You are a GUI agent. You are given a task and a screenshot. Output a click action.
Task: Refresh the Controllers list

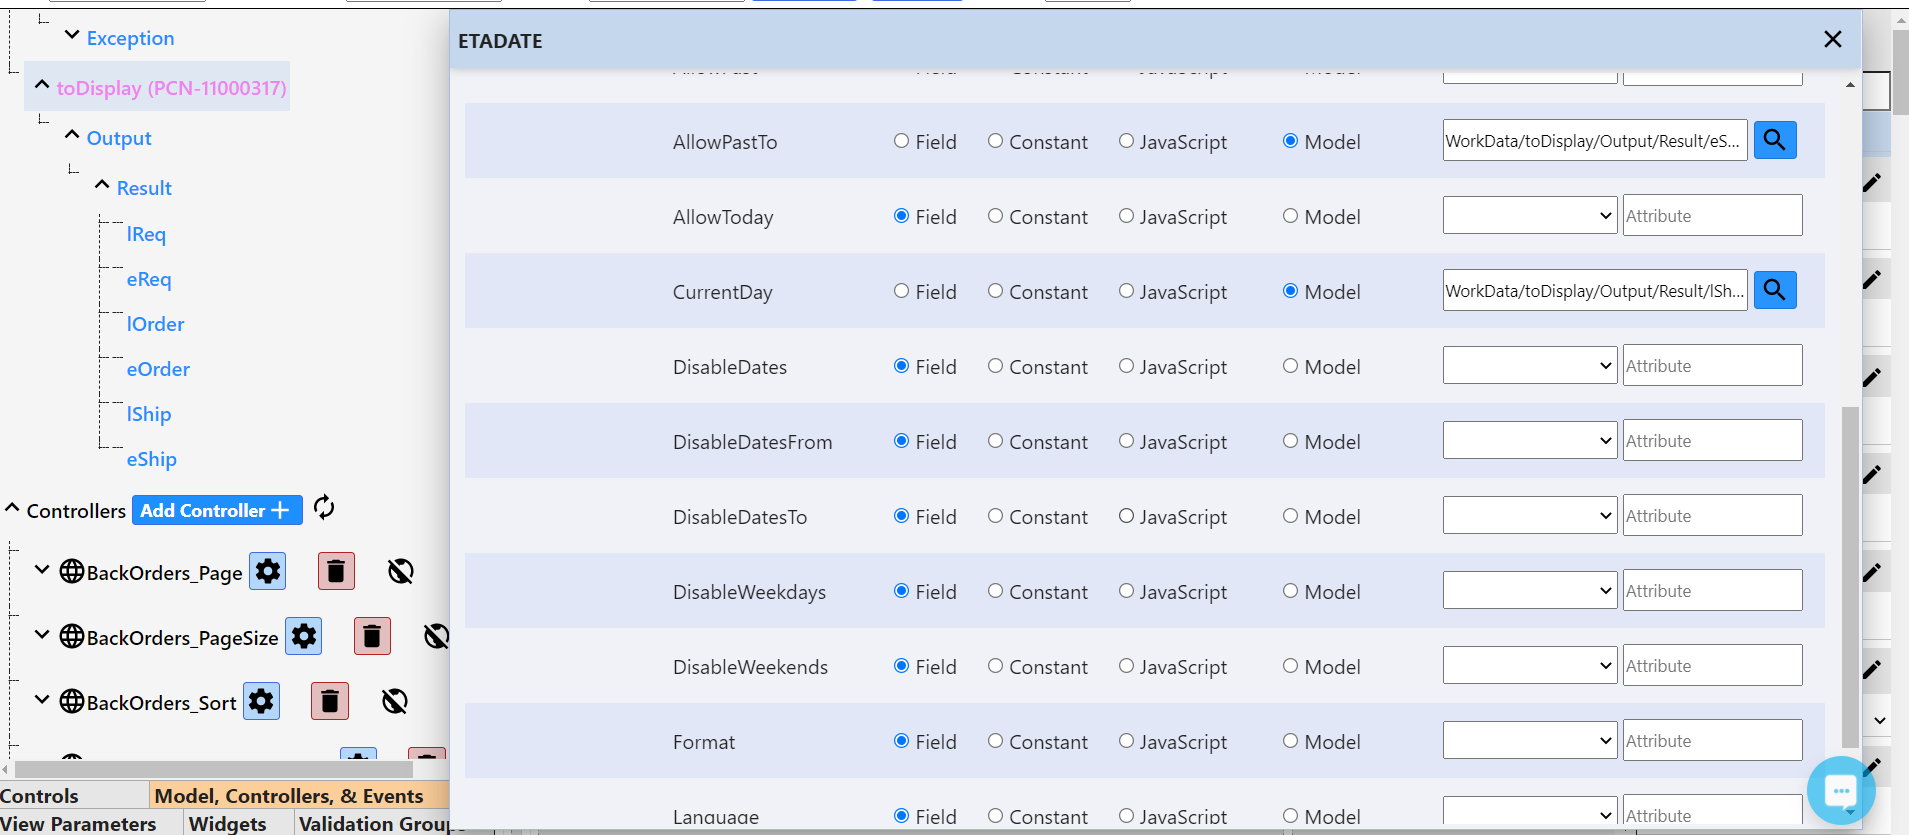click(x=324, y=508)
